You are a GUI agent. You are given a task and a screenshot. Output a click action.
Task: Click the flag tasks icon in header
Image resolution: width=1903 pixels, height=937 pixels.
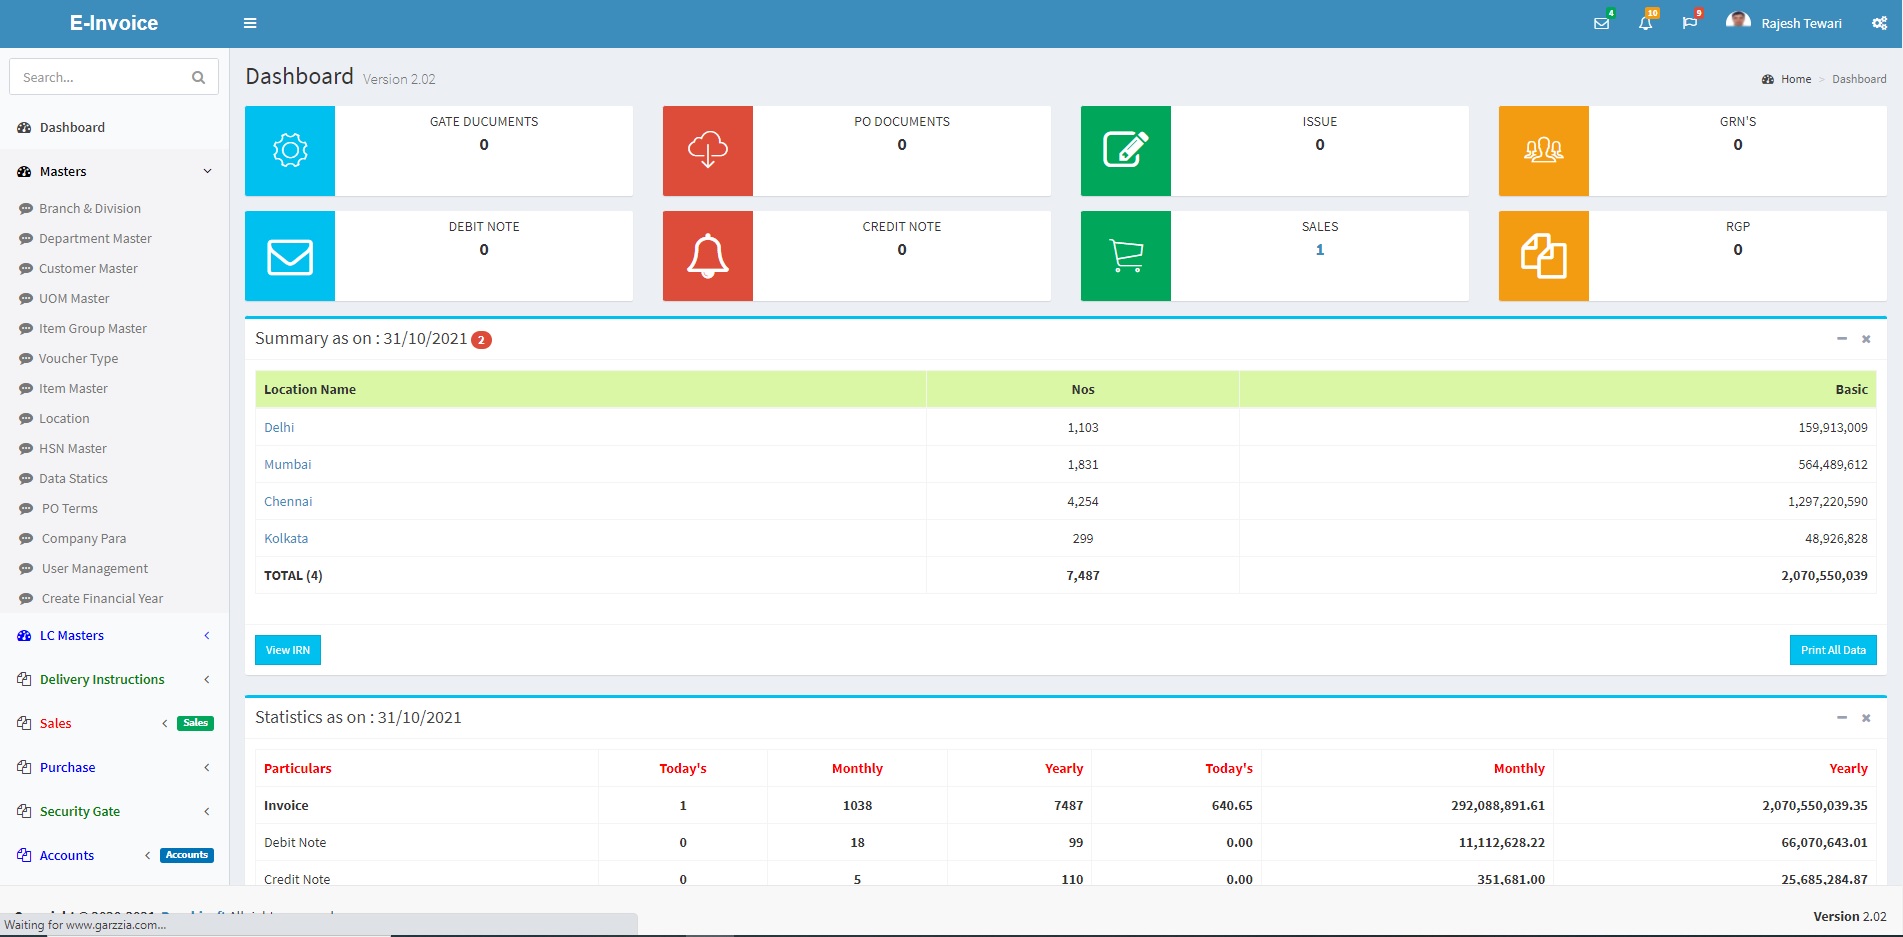click(1689, 23)
